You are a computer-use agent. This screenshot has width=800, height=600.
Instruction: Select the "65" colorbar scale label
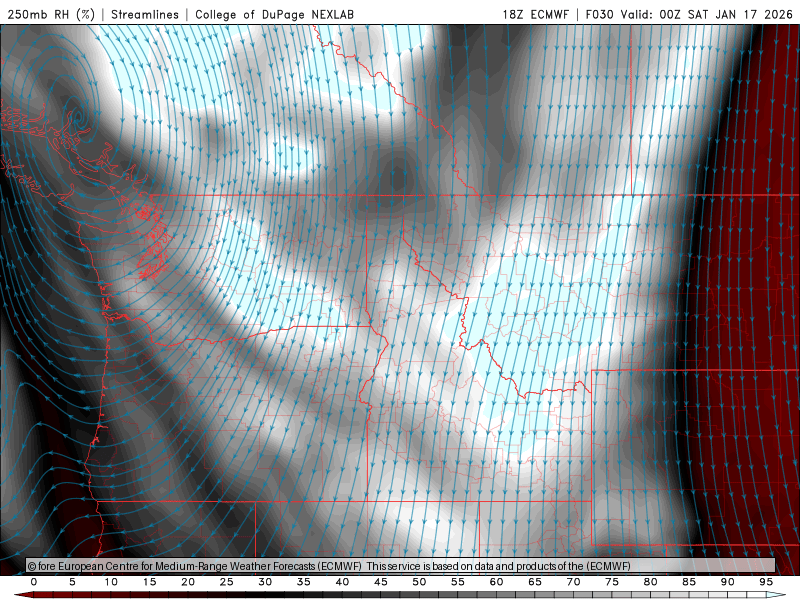pos(535,582)
